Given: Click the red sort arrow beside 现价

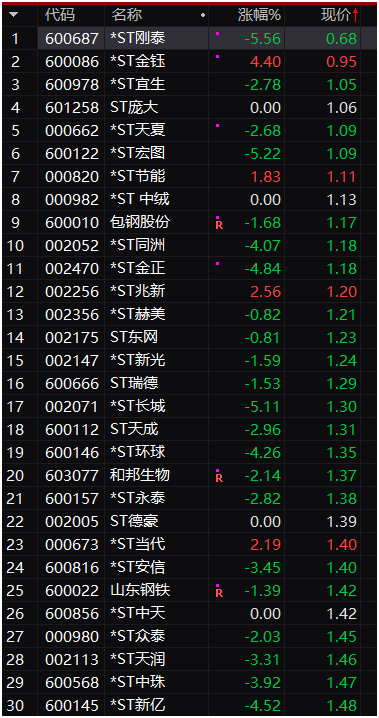Looking at the screenshot, I should coord(355,15).
